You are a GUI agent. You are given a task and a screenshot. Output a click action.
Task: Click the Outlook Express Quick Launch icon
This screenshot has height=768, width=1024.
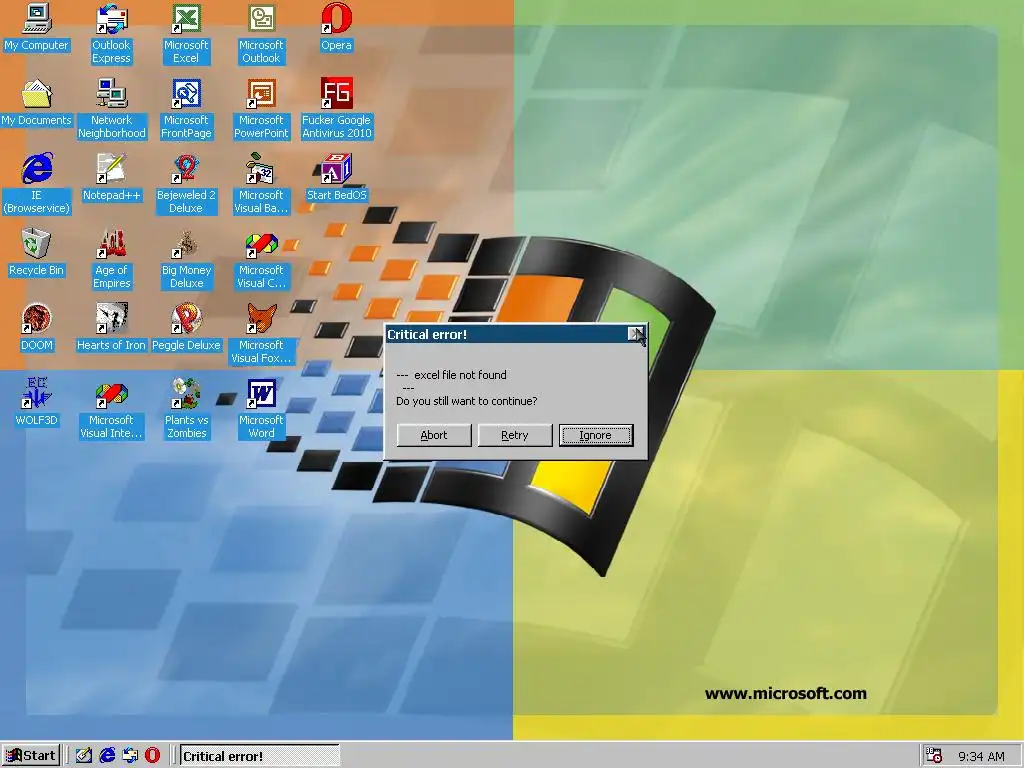[130, 756]
